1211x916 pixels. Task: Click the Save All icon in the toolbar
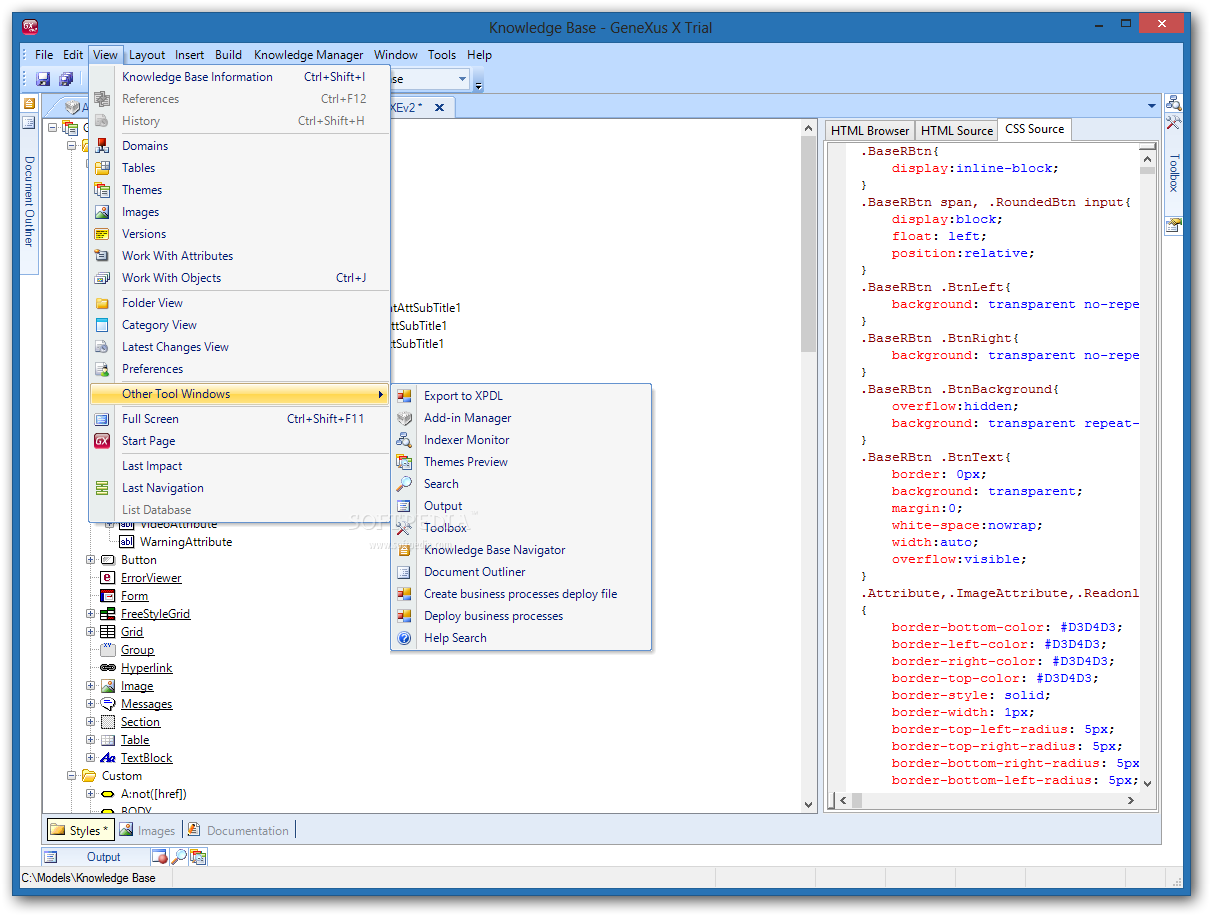point(66,79)
